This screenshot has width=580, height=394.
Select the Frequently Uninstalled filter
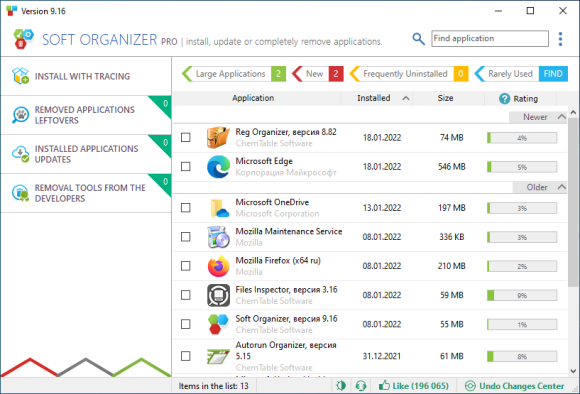(x=409, y=74)
